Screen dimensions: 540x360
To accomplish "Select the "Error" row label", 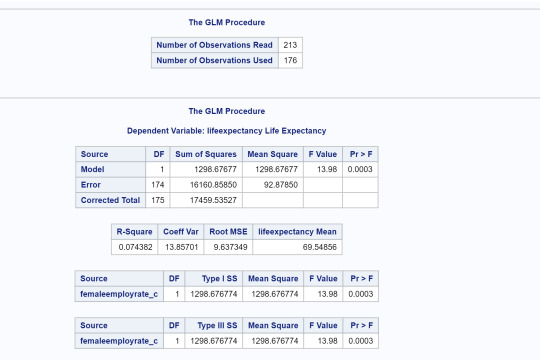I will 91,185.
